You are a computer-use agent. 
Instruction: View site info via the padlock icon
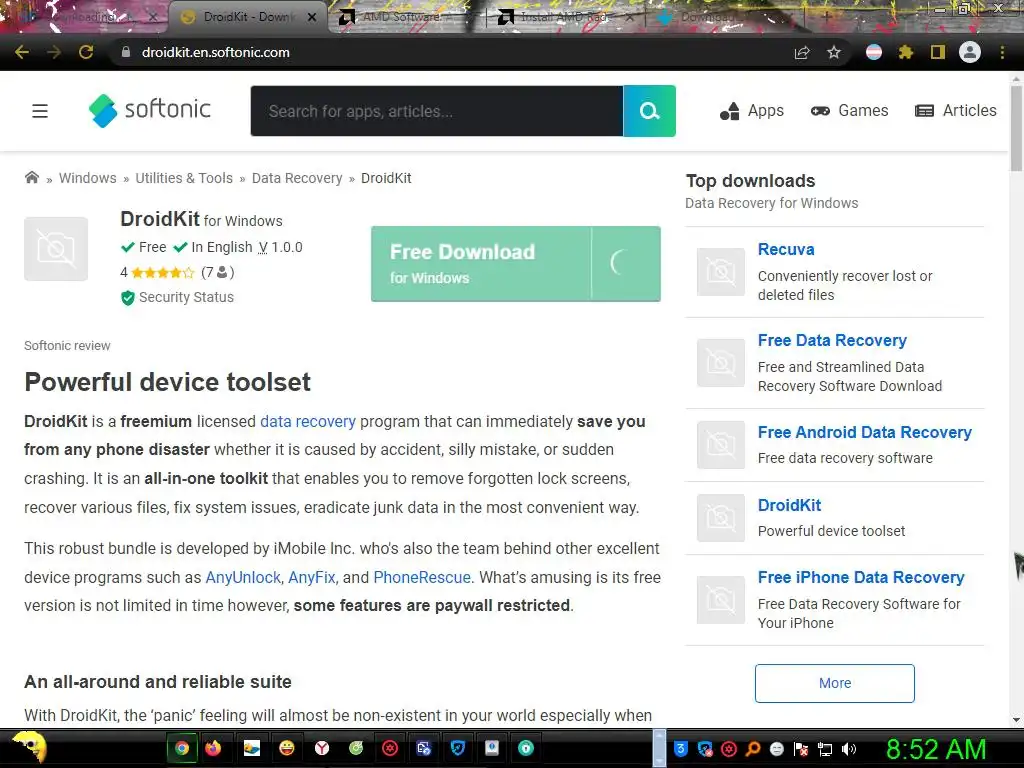pyautogui.click(x=126, y=52)
